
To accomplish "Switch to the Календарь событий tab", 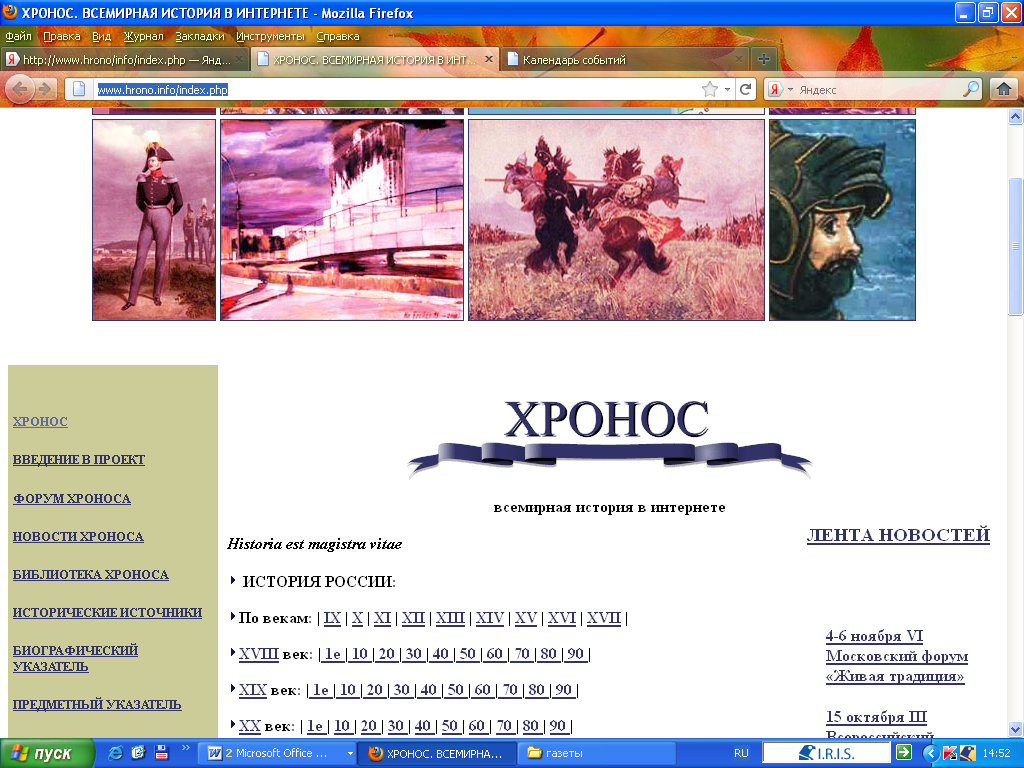I will click(x=625, y=59).
